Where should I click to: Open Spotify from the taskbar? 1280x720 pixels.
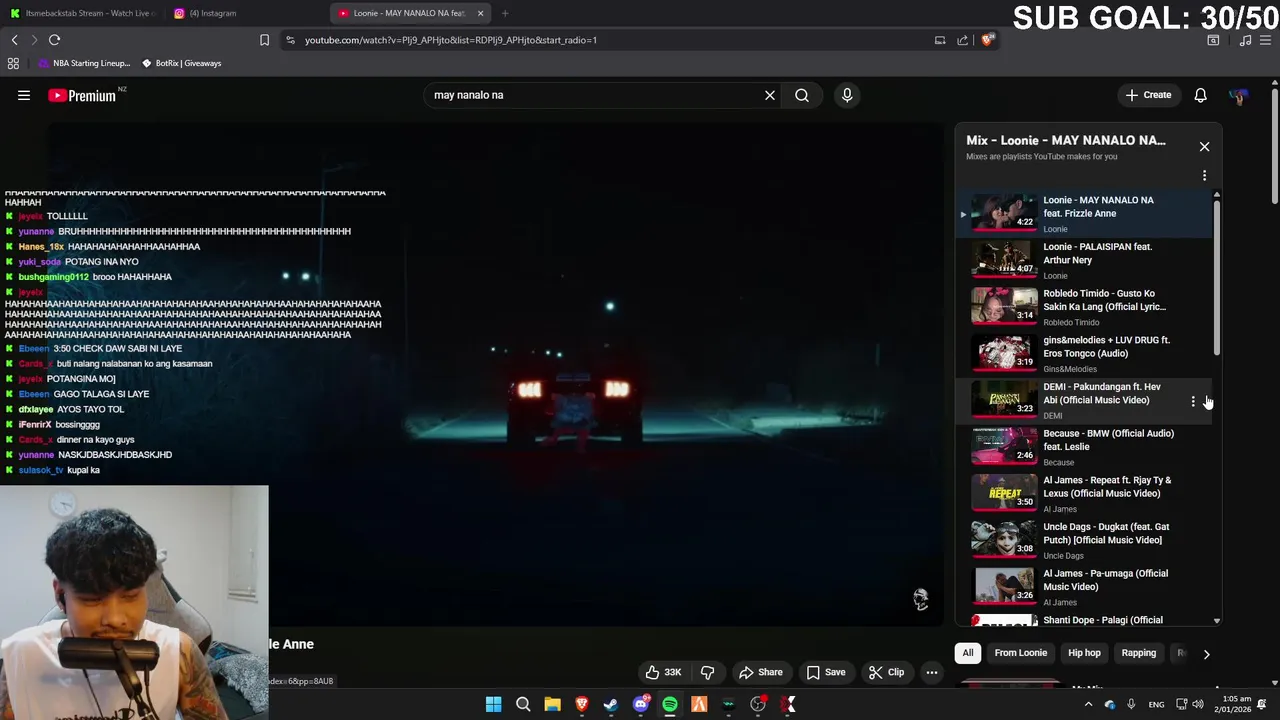(x=670, y=705)
